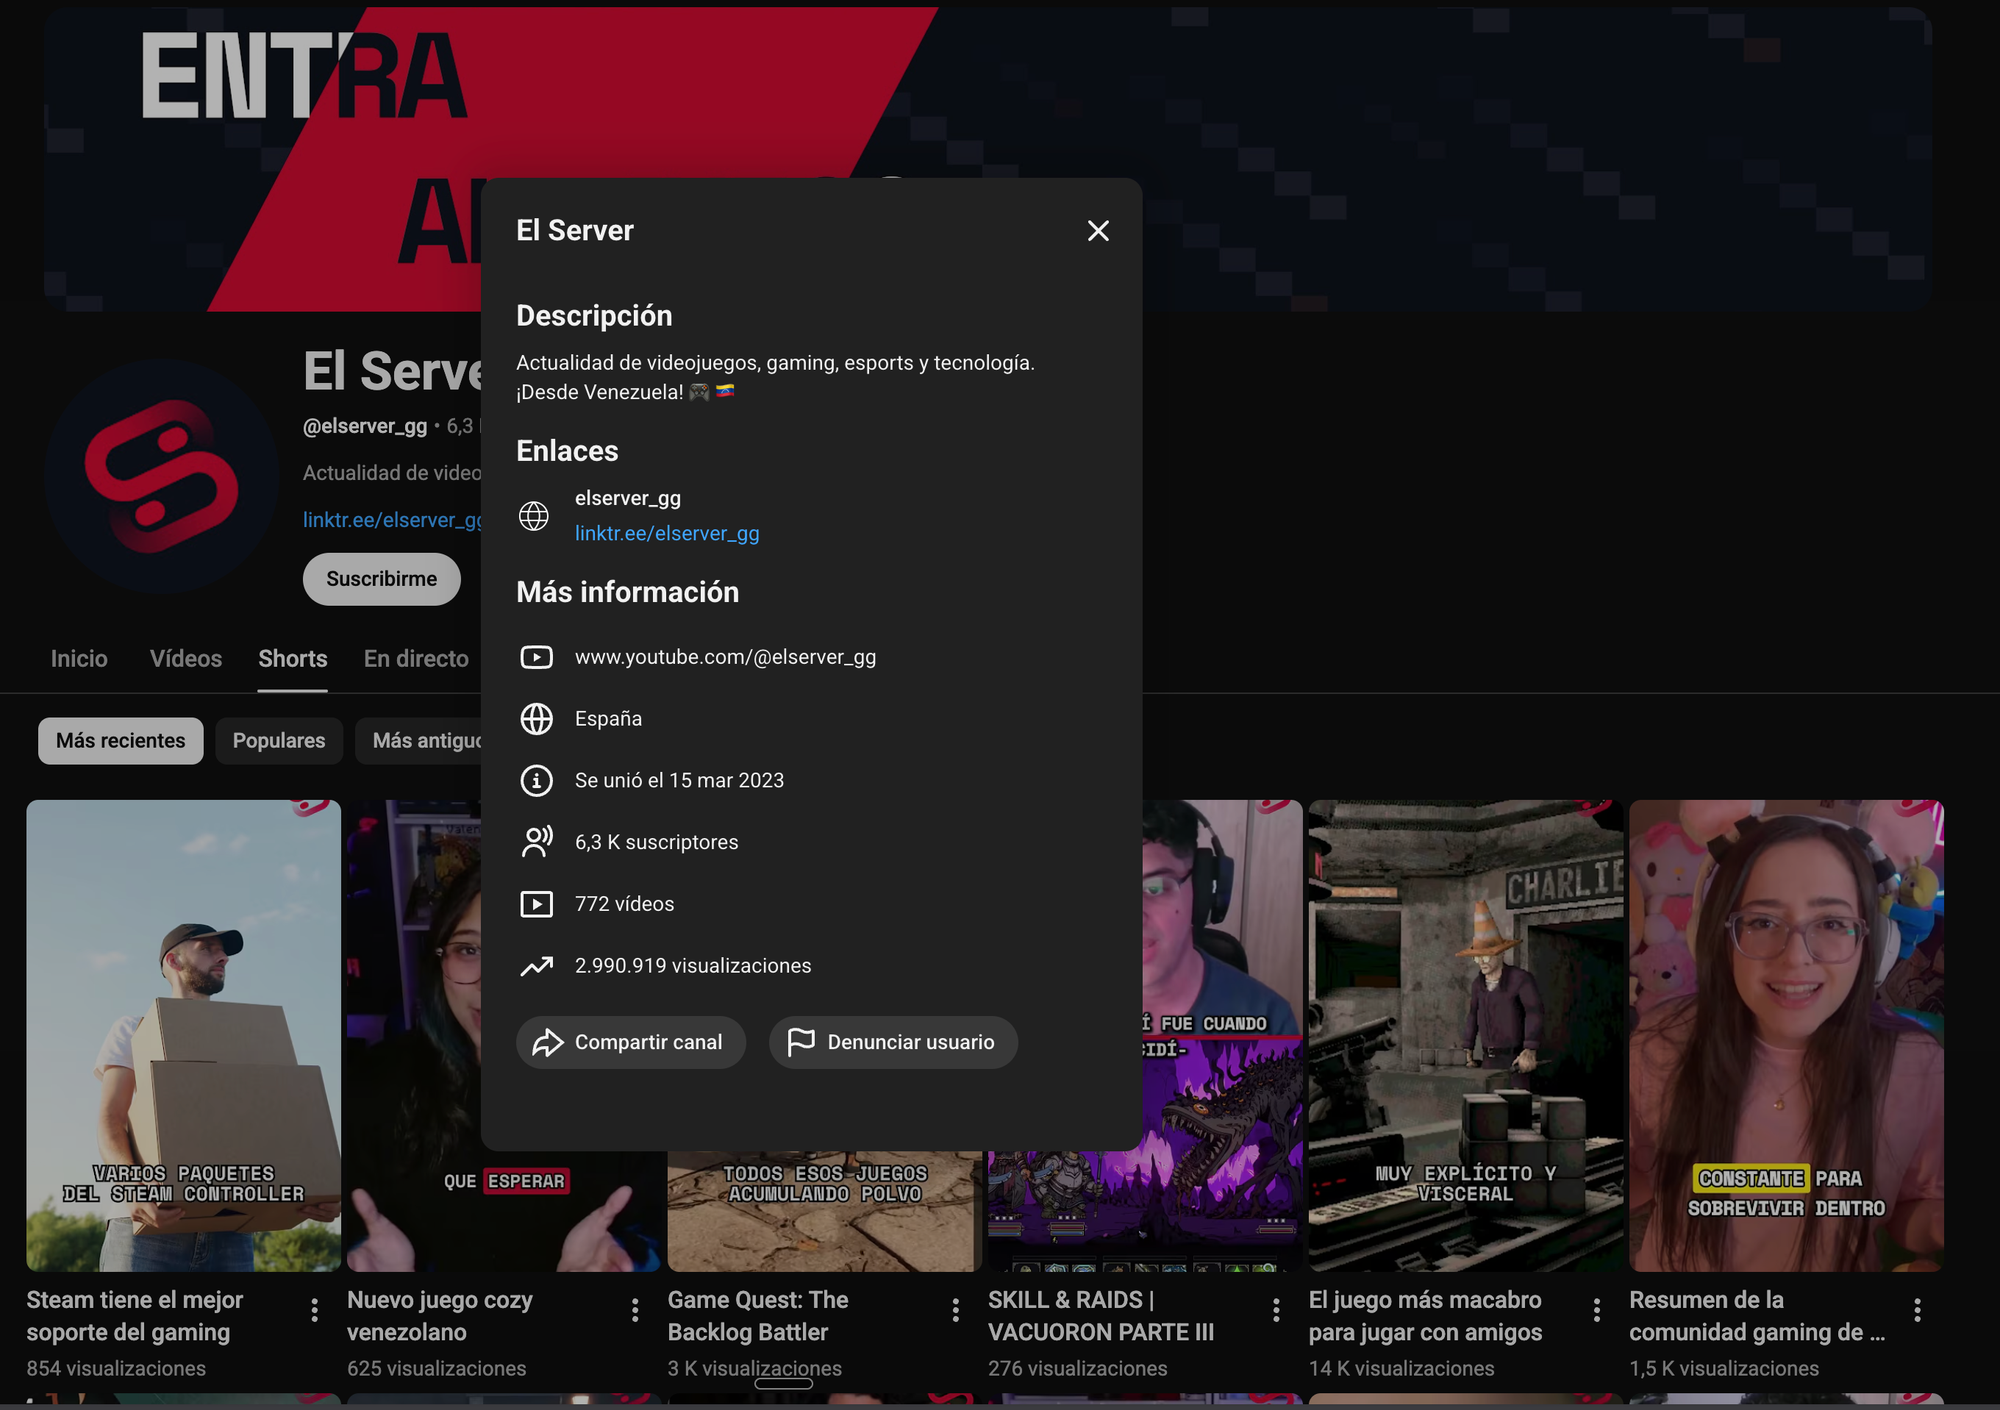Open options menu for El juego más macabro
This screenshot has height=1410, width=2000.
point(1597,1310)
